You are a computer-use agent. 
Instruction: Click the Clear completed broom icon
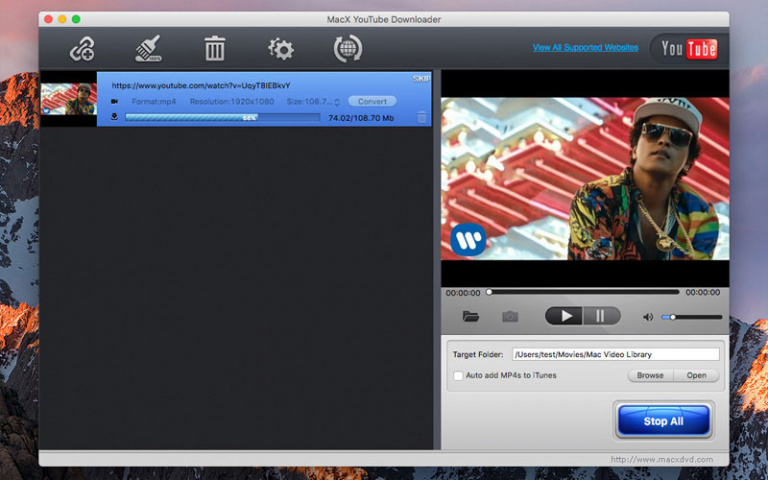[x=148, y=48]
